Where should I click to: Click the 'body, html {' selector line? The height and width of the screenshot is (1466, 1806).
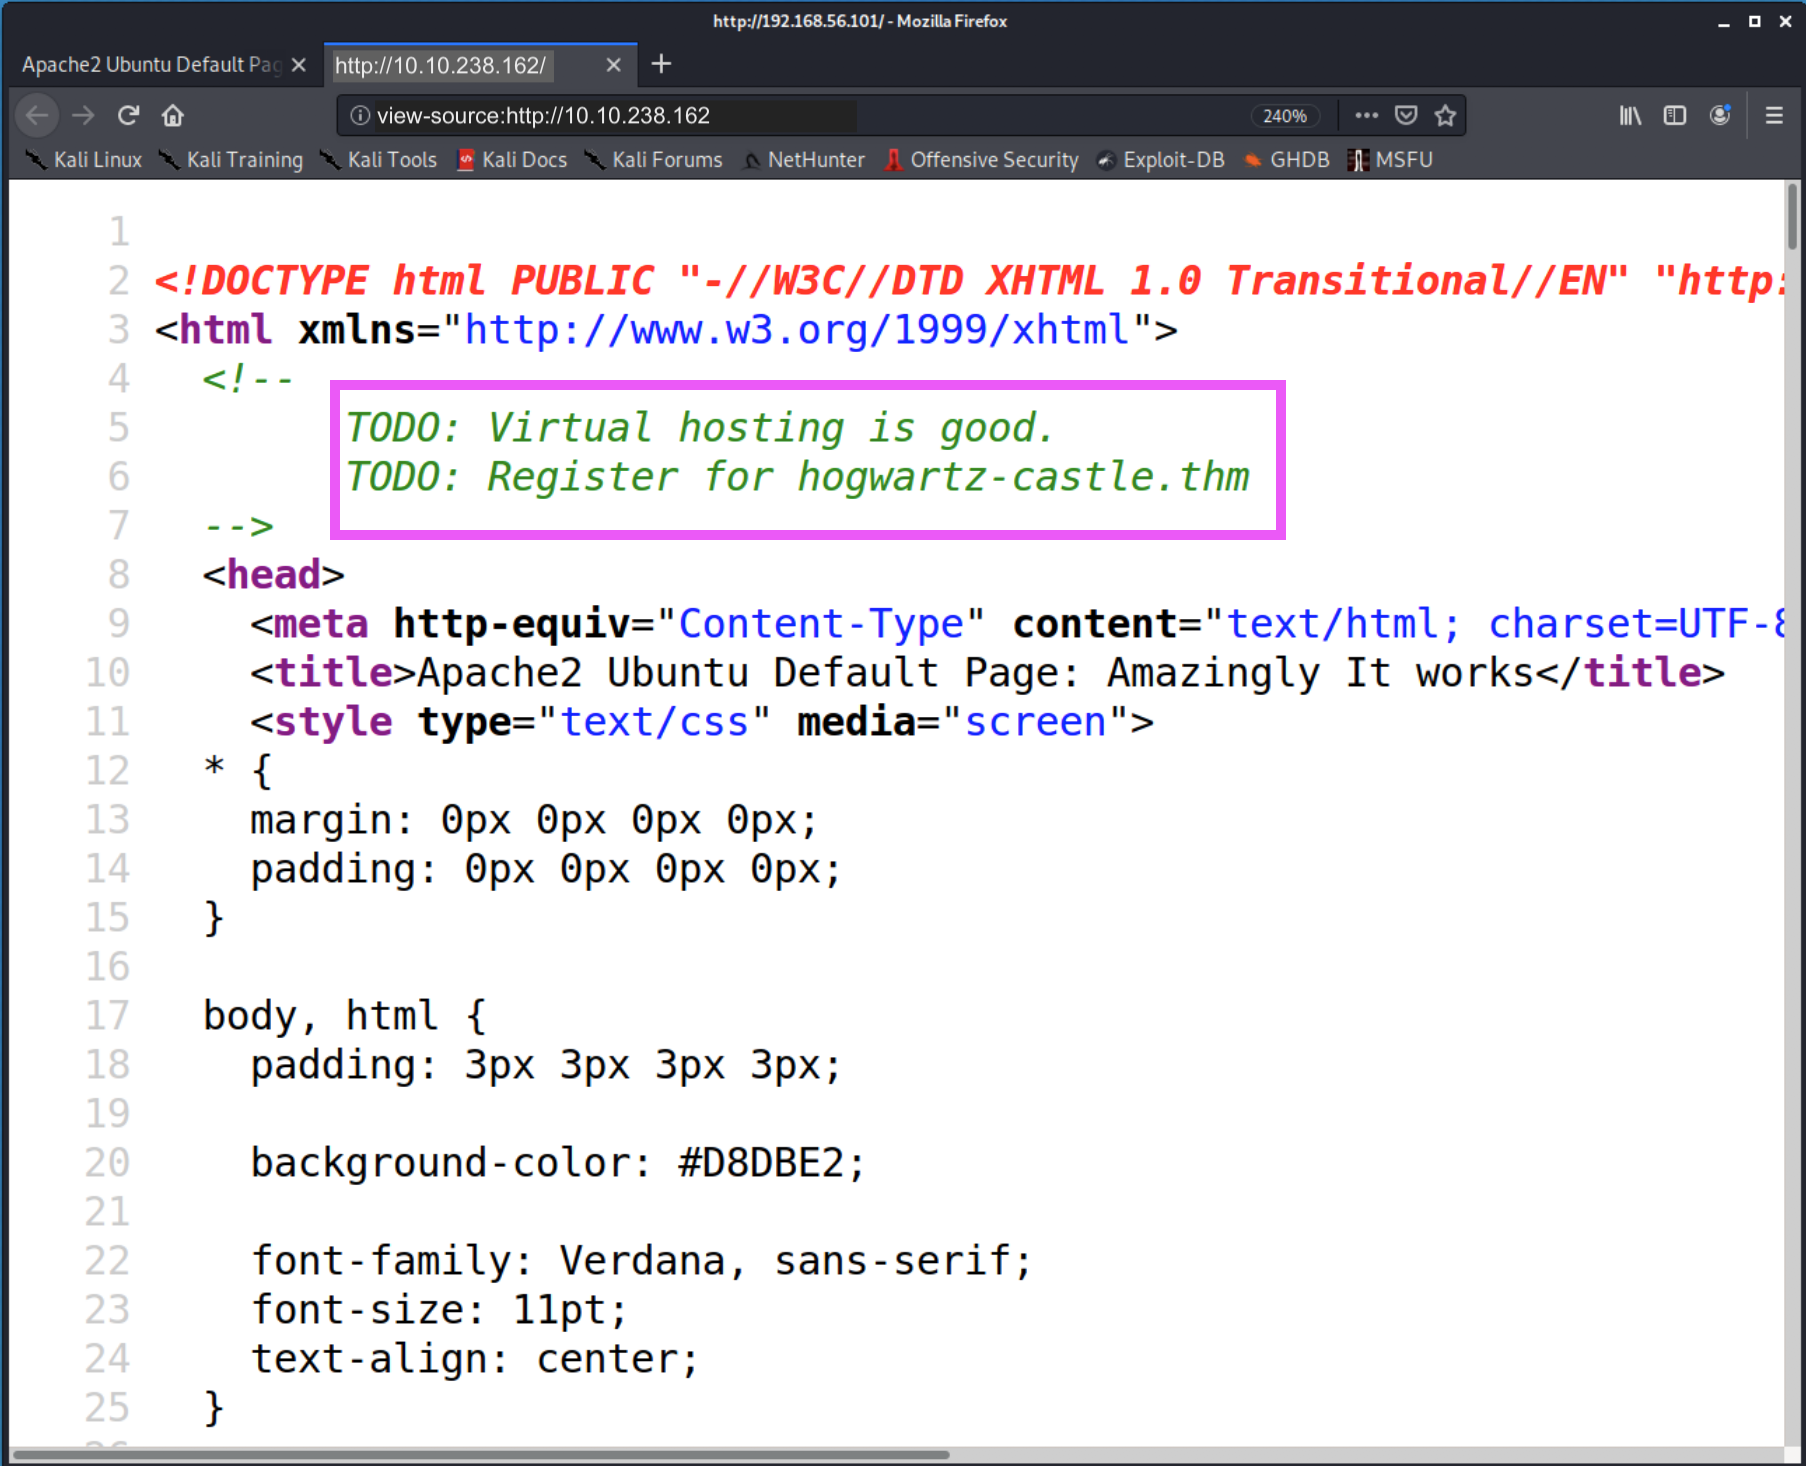coord(344,1016)
